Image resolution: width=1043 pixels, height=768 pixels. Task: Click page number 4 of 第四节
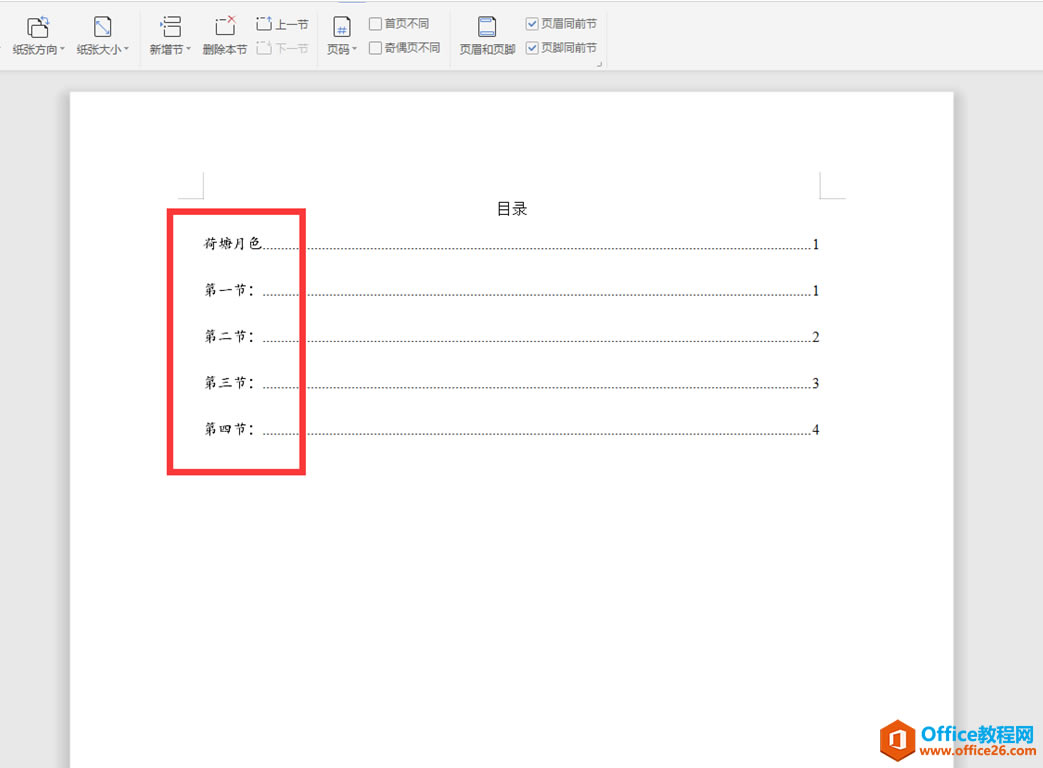click(816, 430)
